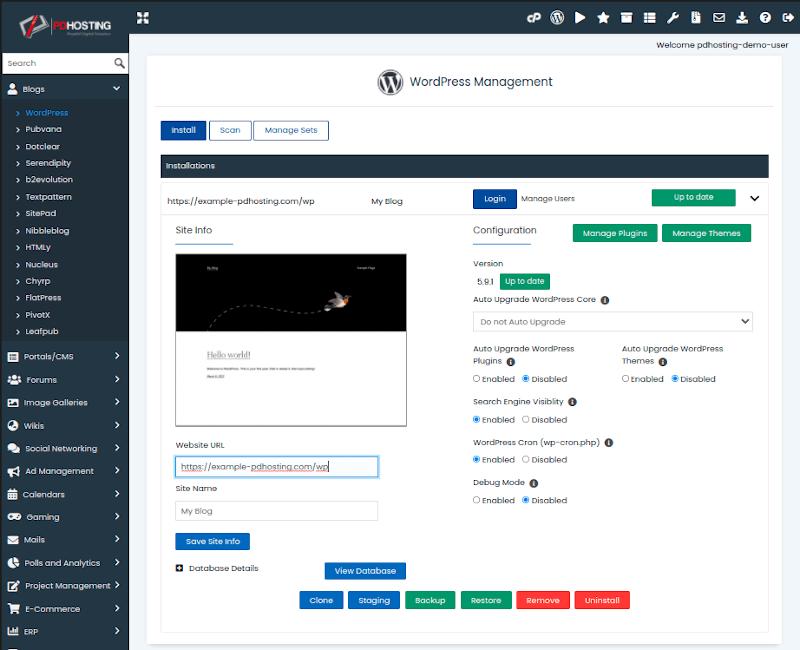Click the search magnifier icon in sidebar

(x=119, y=63)
